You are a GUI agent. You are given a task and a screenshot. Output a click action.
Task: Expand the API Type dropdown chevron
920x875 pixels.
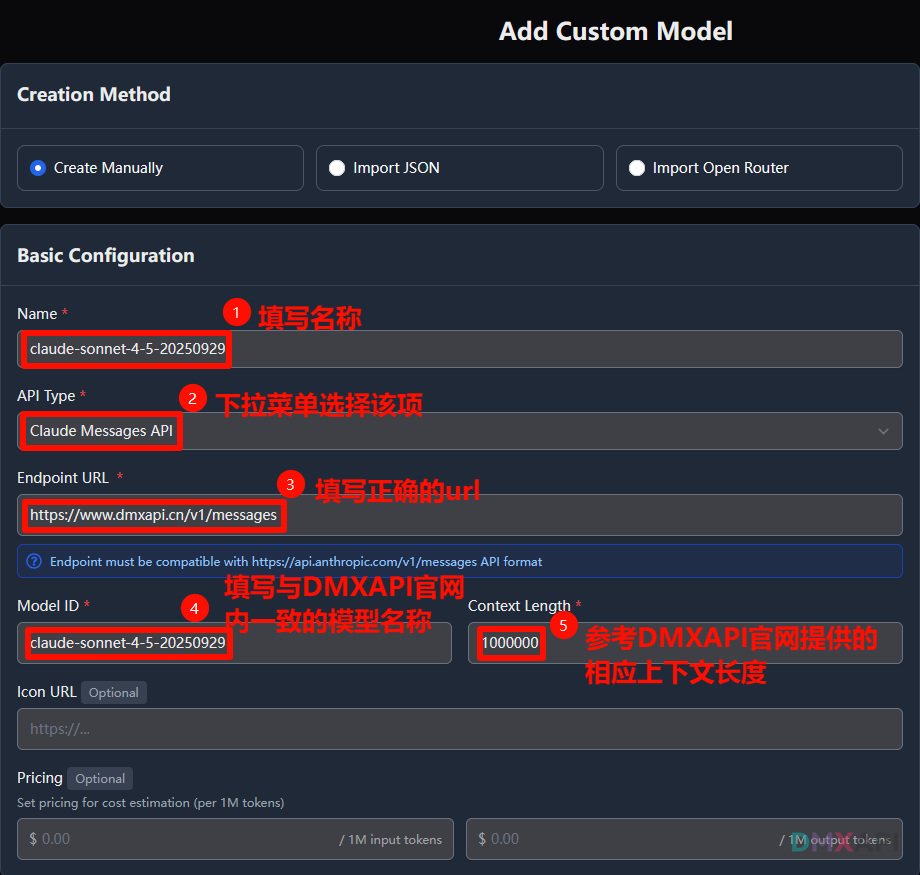883,431
